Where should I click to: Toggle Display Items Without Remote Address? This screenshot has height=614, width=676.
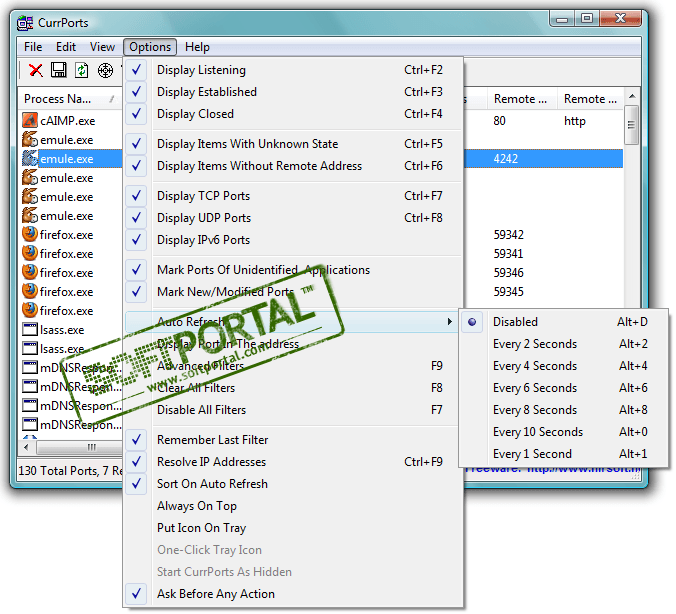293,166
